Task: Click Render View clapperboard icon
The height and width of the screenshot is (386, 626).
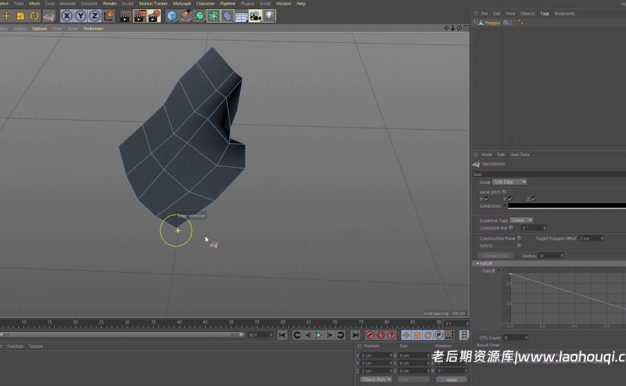Action: tap(125, 16)
